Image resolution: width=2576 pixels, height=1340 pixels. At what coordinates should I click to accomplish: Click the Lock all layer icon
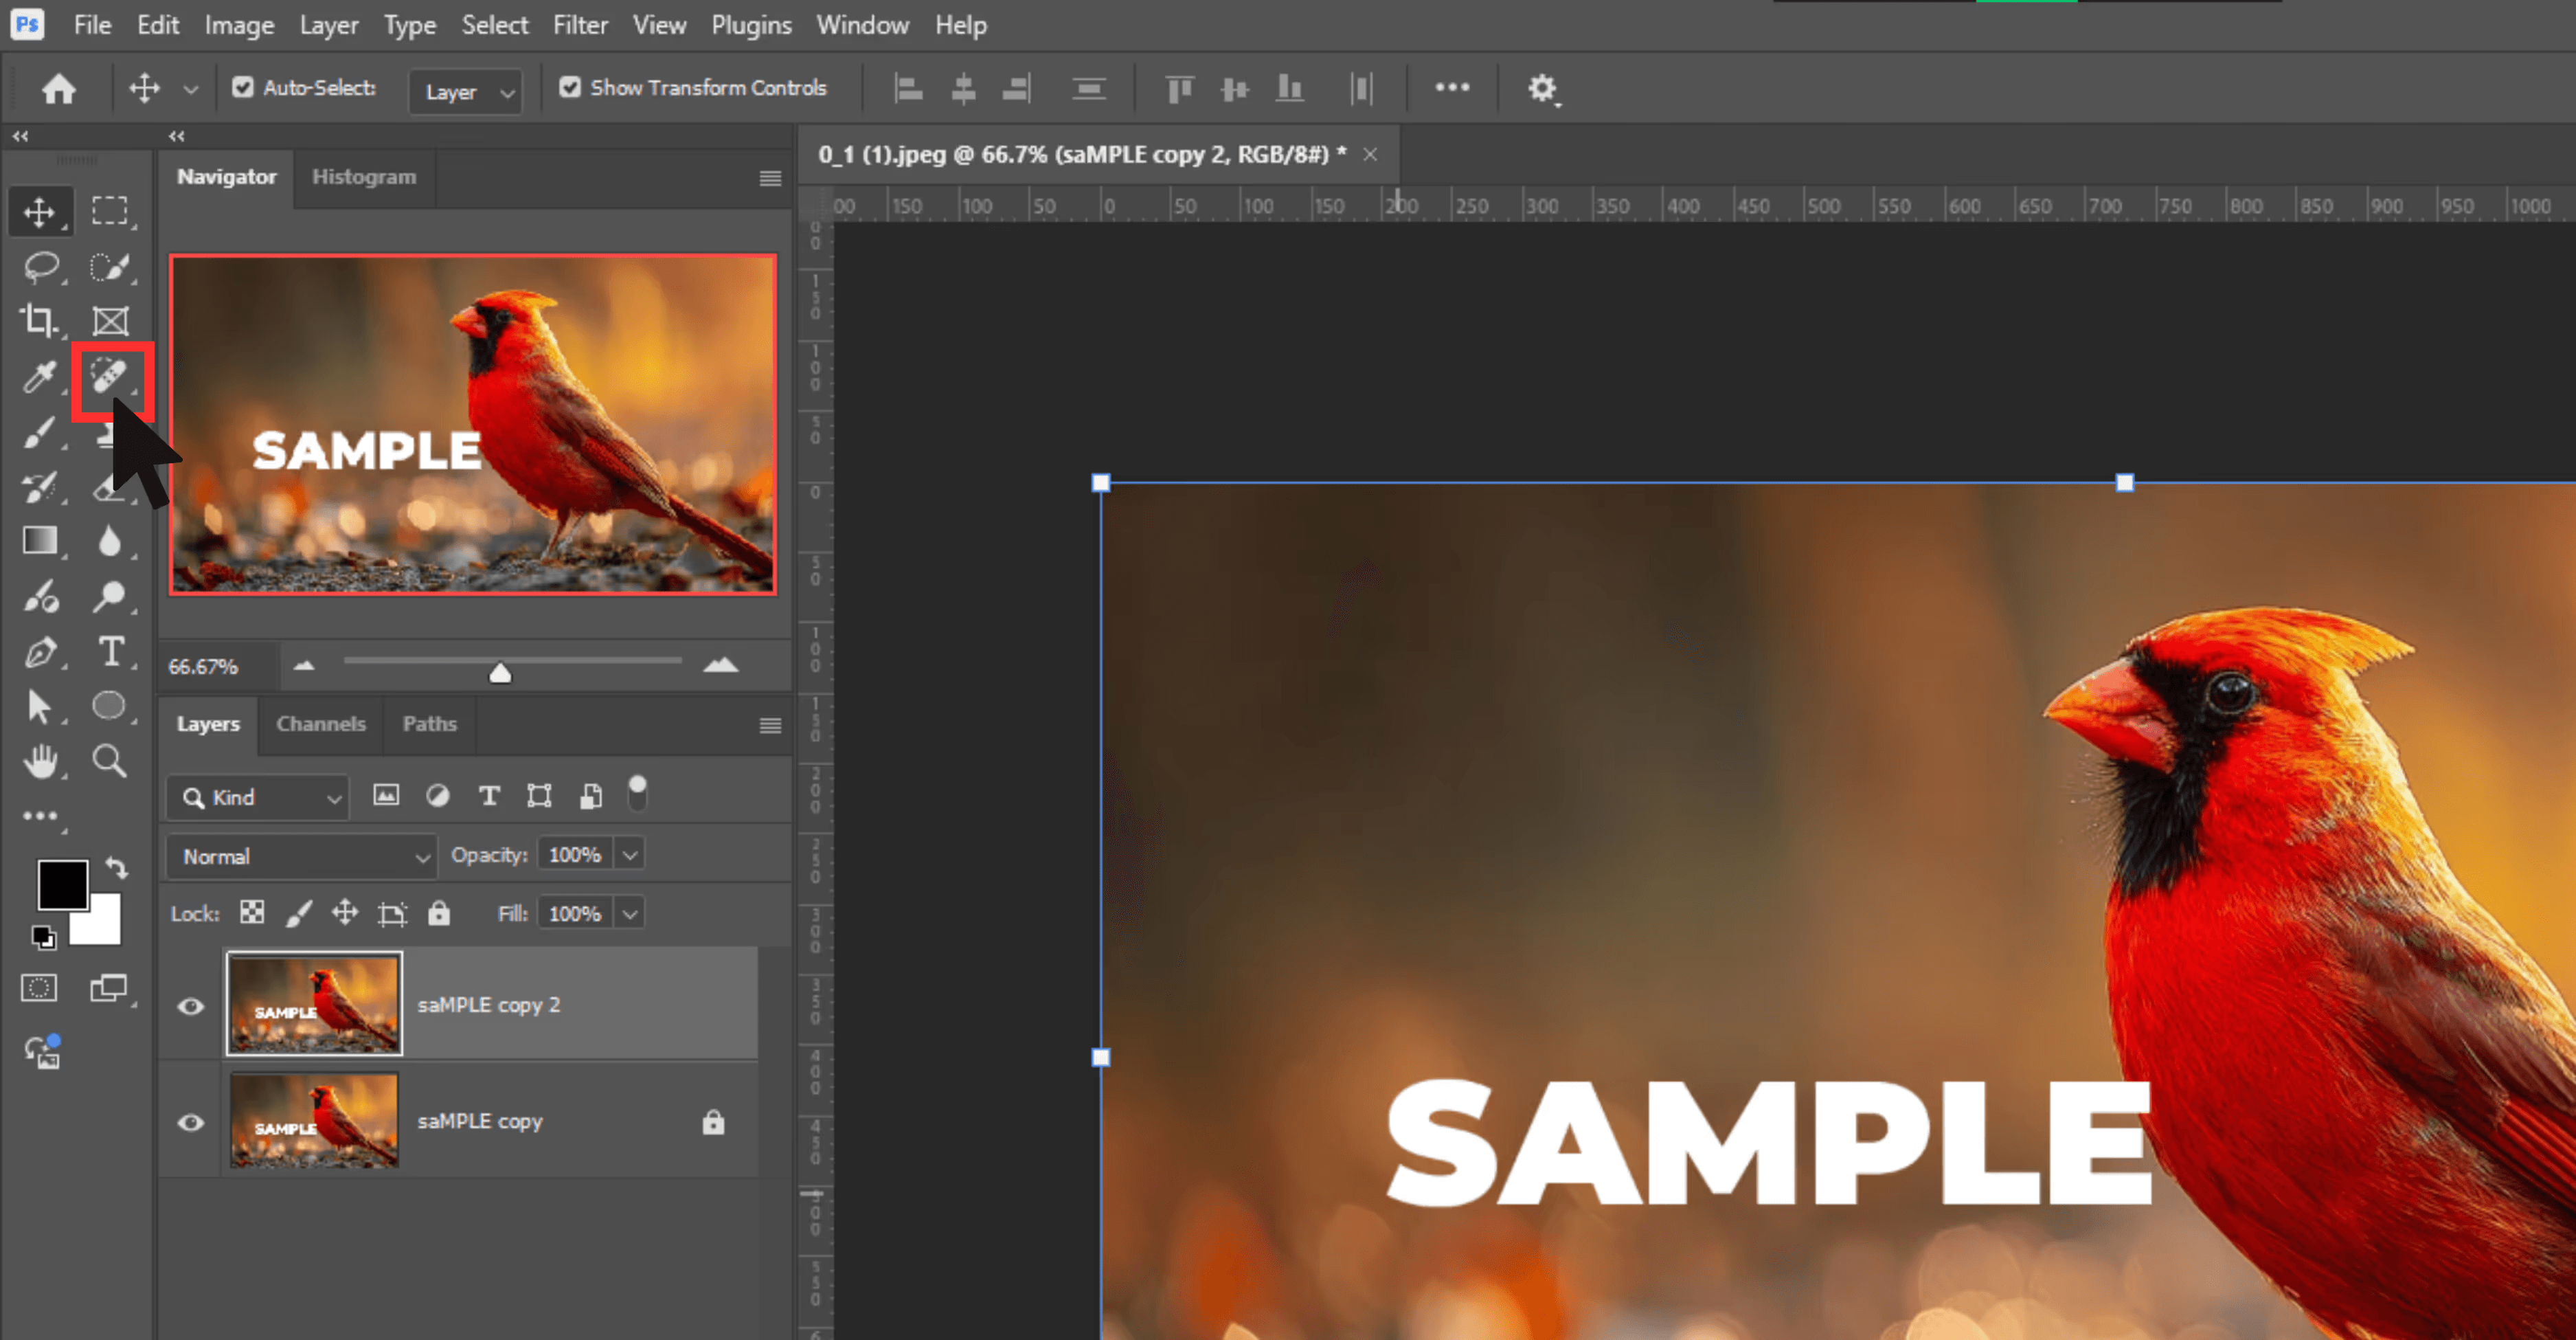(439, 913)
